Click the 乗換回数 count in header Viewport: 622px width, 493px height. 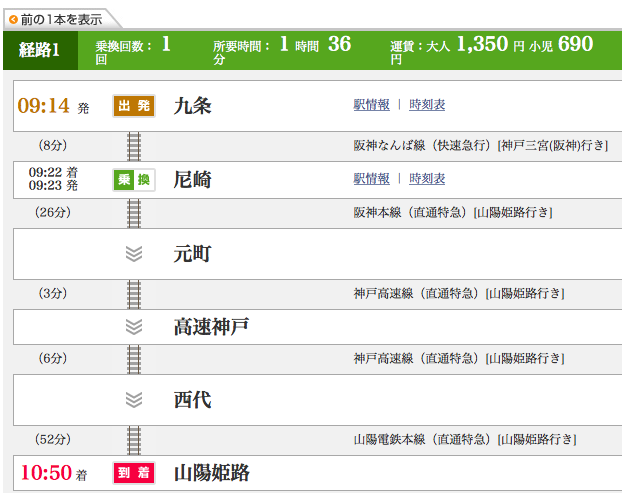click(133, 50)
